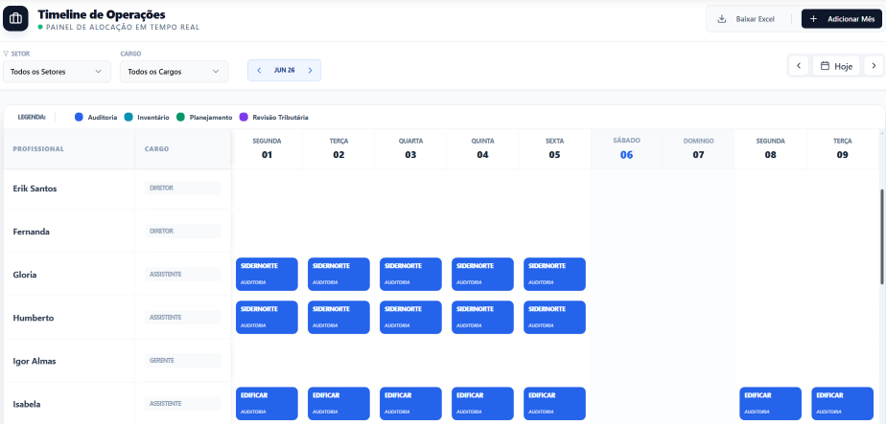Select Humberto's SIDERNORTE block on day 01
The height and width of the screenshot is (424, 886).
[267, 317]
